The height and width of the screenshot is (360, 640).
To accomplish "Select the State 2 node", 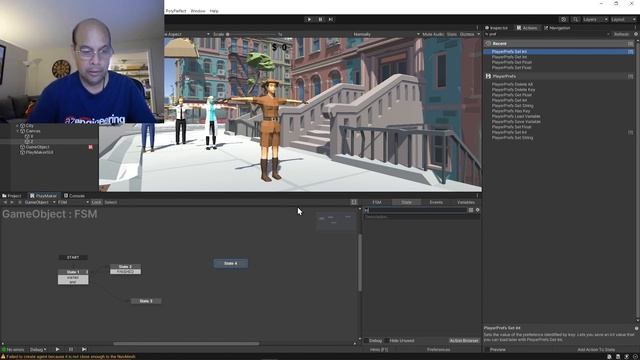I will [125, 267].
